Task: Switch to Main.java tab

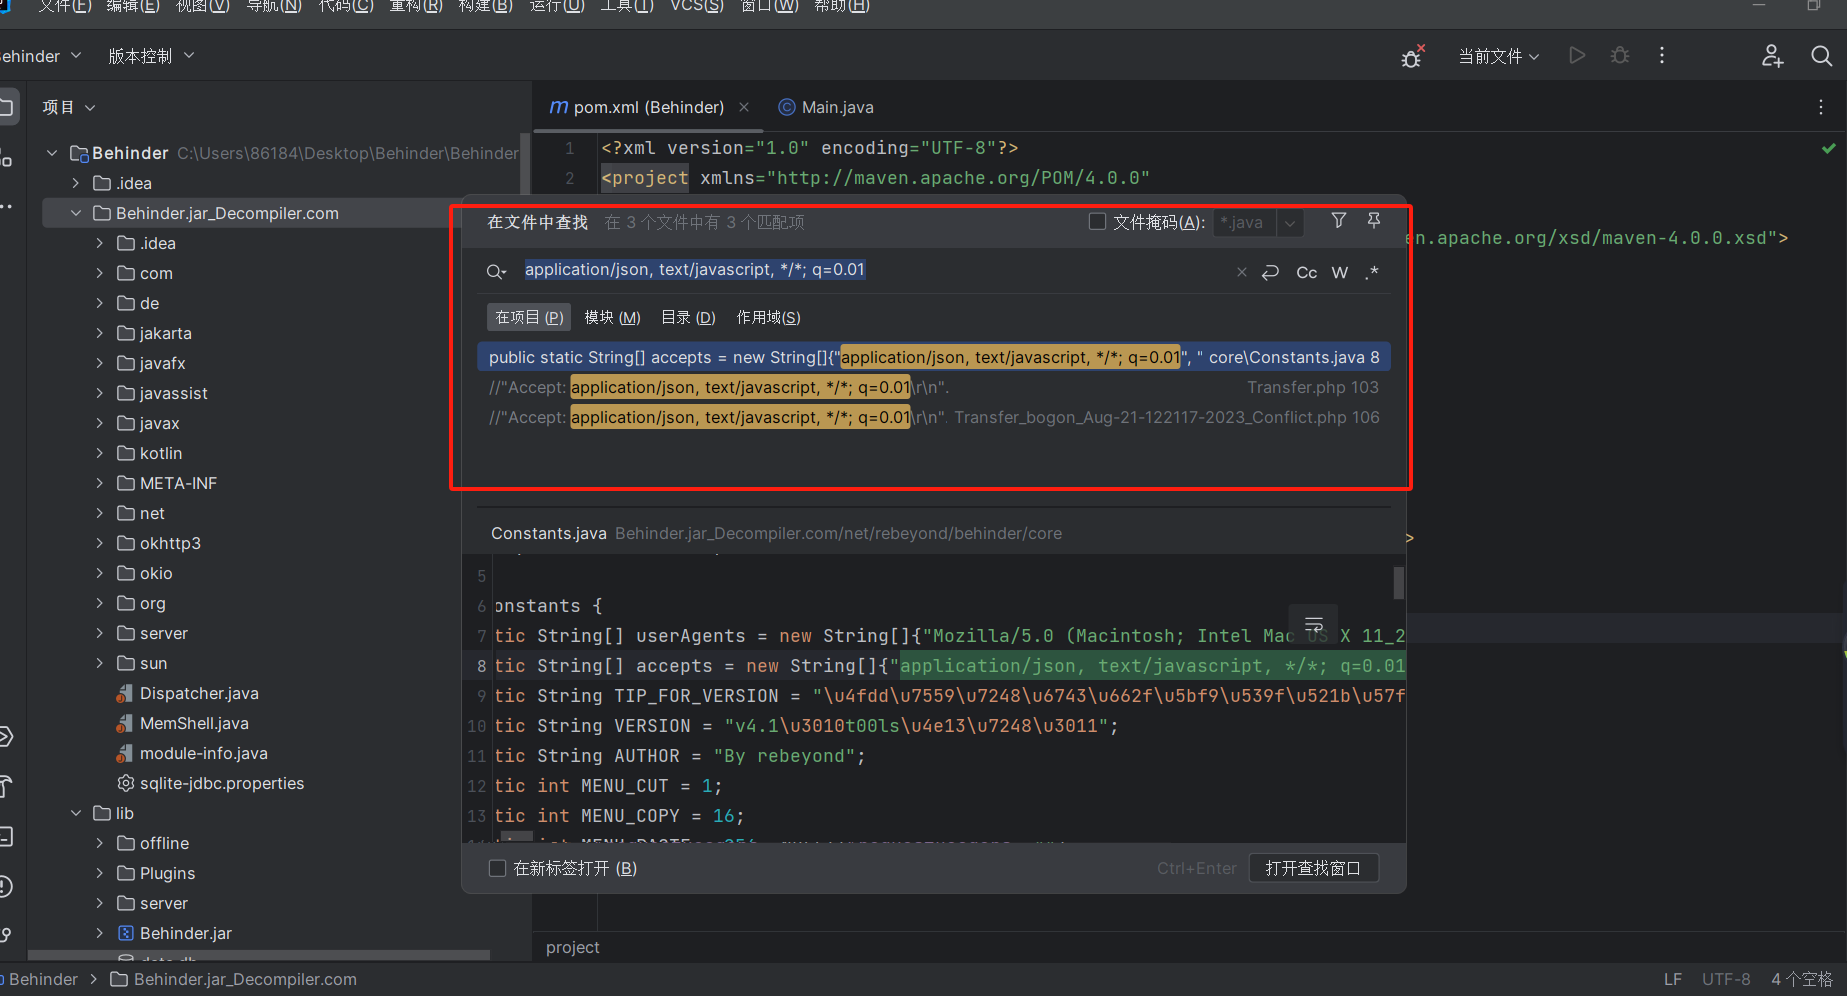Action: [x=826, y=107]
